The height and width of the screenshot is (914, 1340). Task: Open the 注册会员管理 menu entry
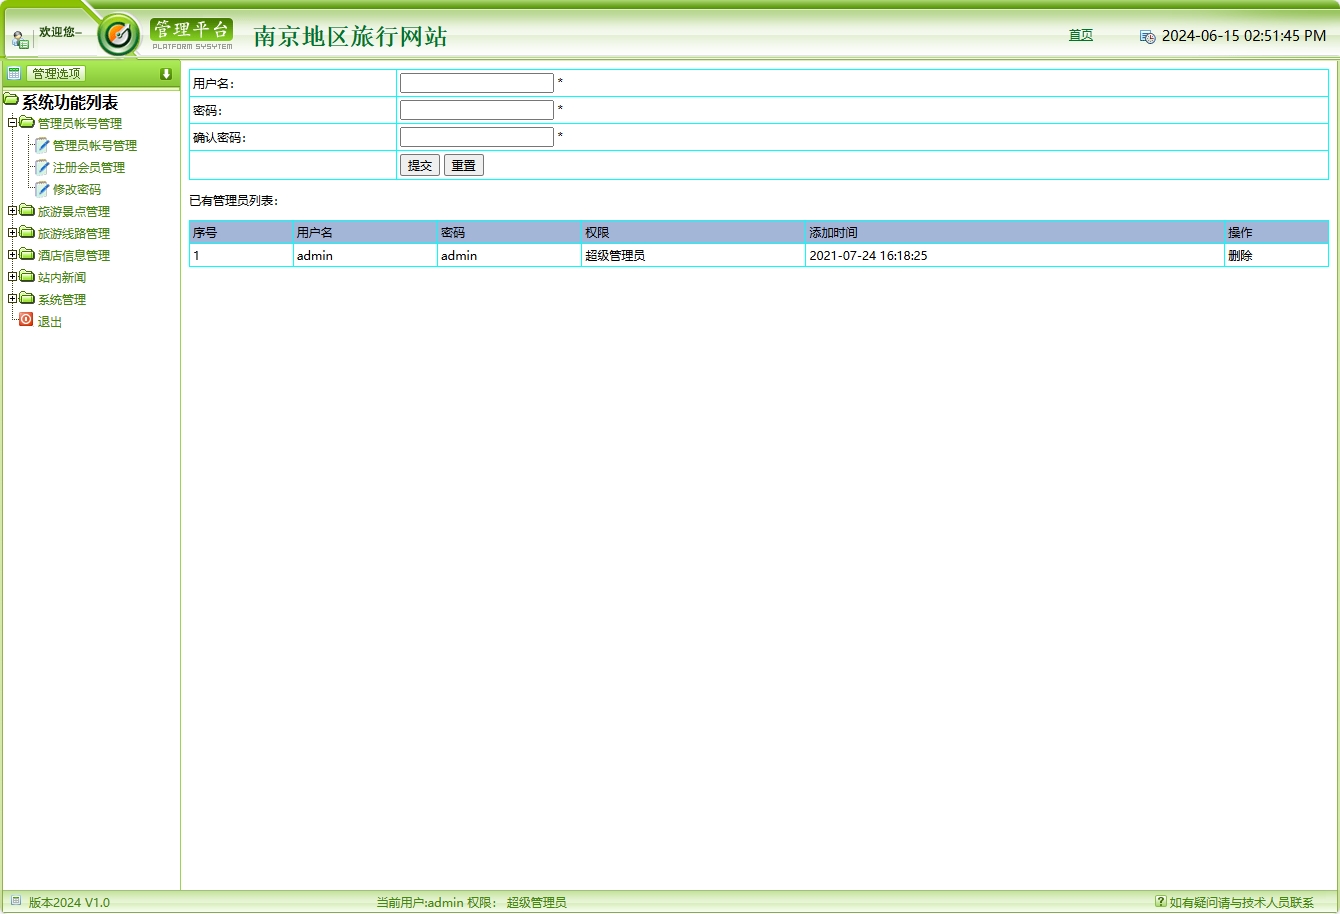coord(89,168)
